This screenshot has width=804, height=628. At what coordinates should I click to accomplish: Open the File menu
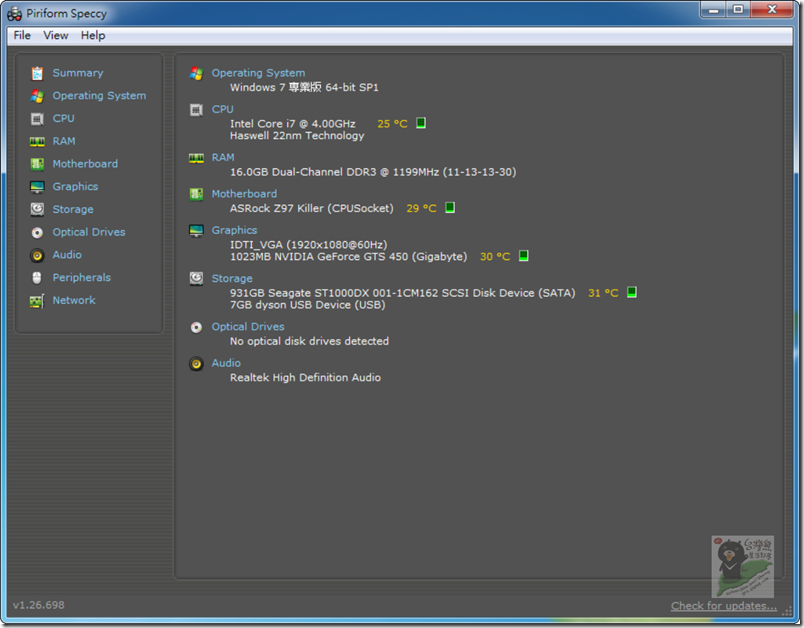click(22, 35)
